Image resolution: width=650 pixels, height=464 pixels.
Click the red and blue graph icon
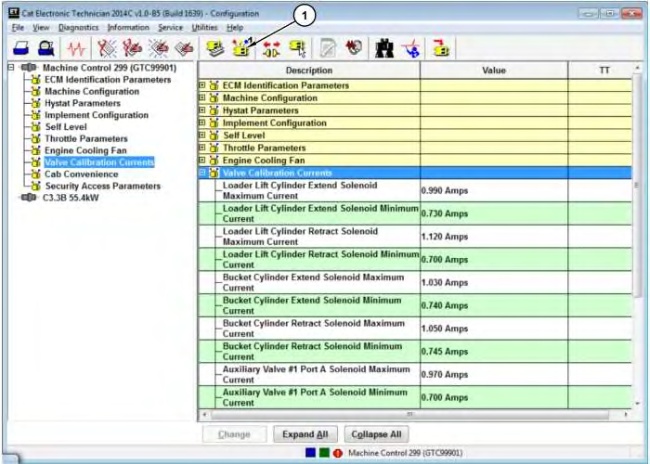[411, 49]
